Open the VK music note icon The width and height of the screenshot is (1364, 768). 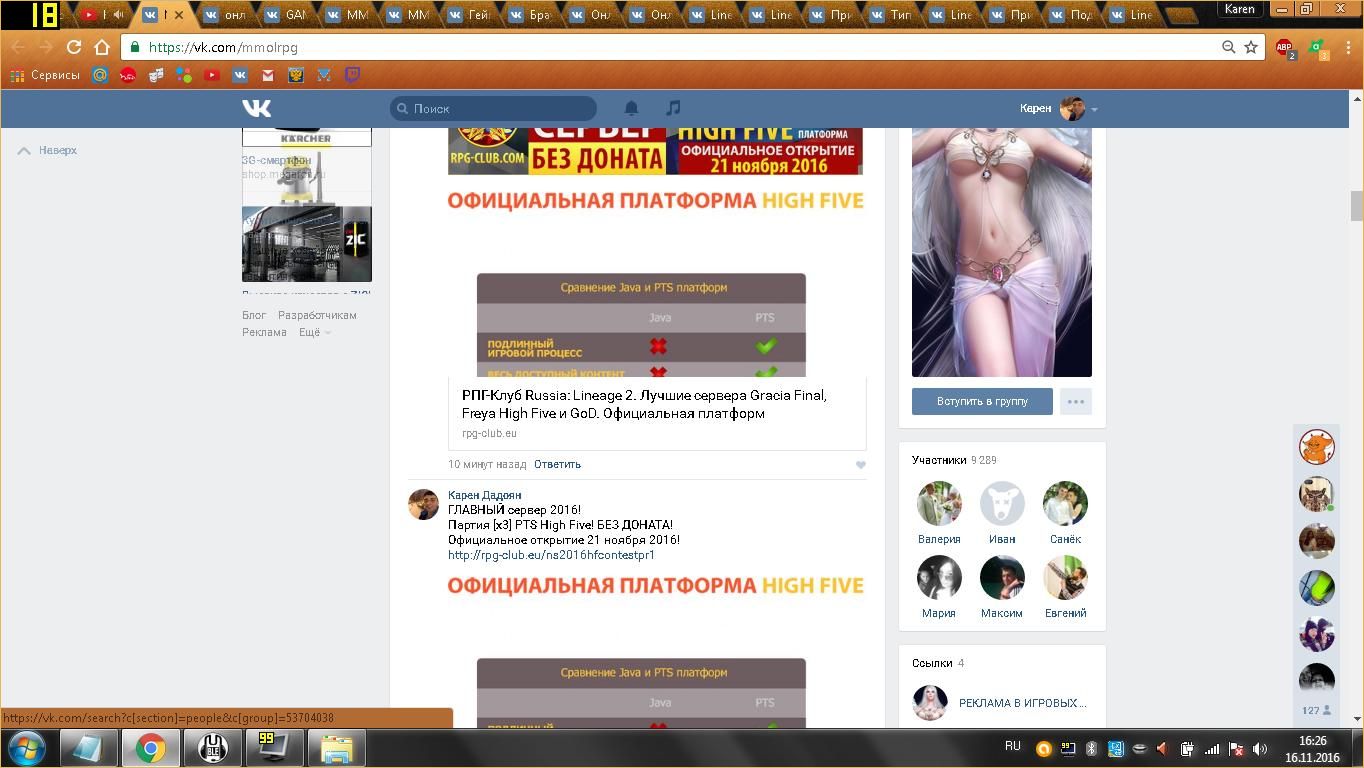(x=673, y=108)
